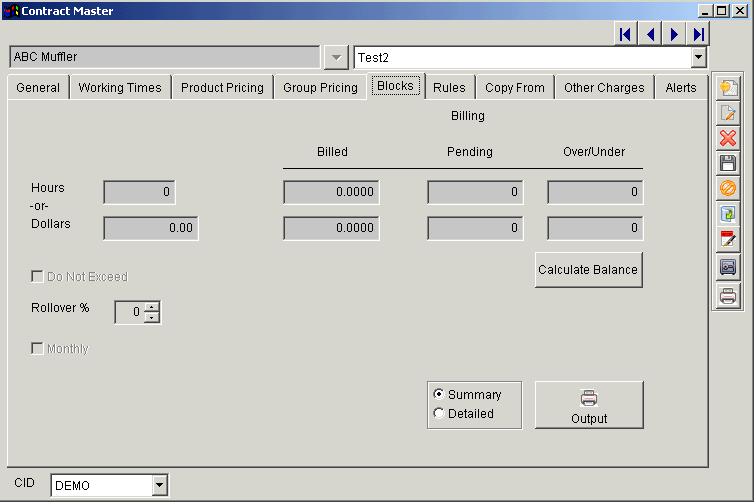Switch to the Product Pricing tab
The width and height of the screenshot is (754, 502).
pos(222,88)
